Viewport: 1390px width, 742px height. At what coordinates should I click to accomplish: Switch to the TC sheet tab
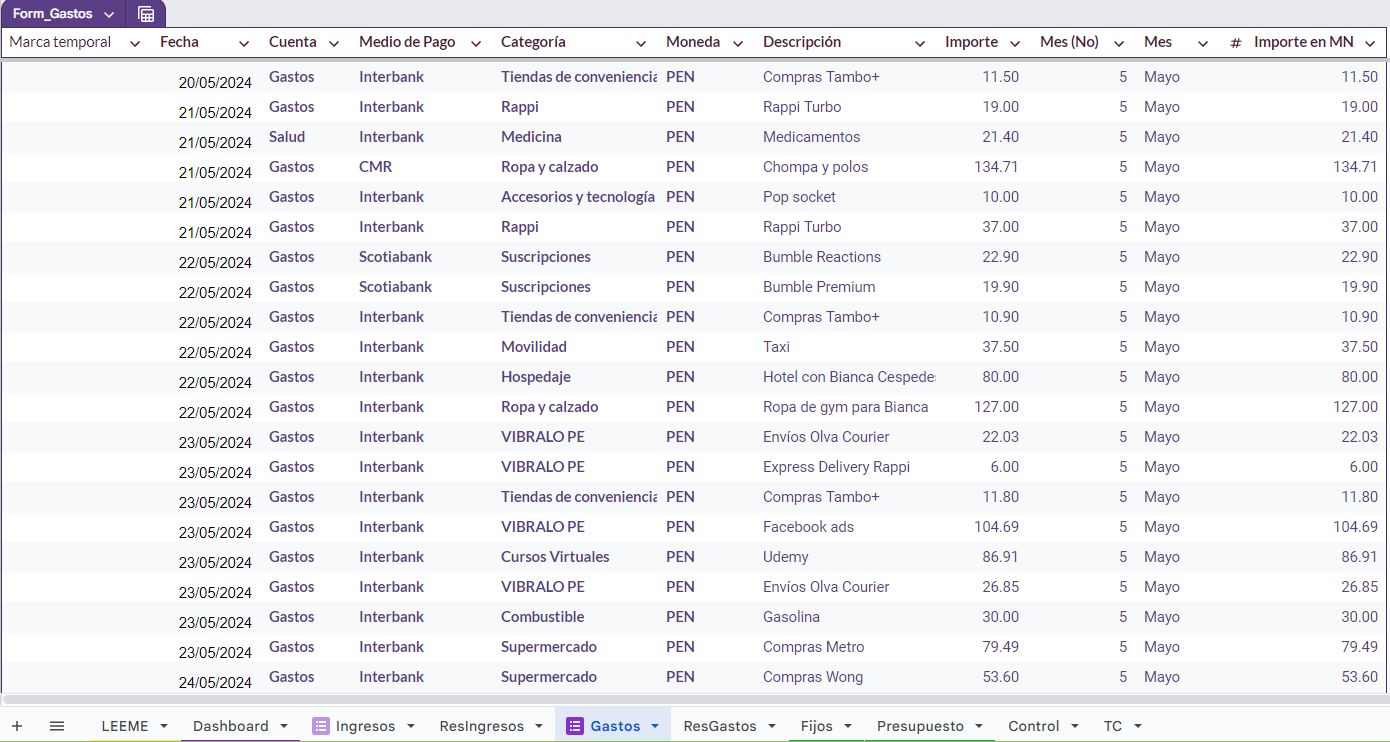click(x=1113, y=726)
